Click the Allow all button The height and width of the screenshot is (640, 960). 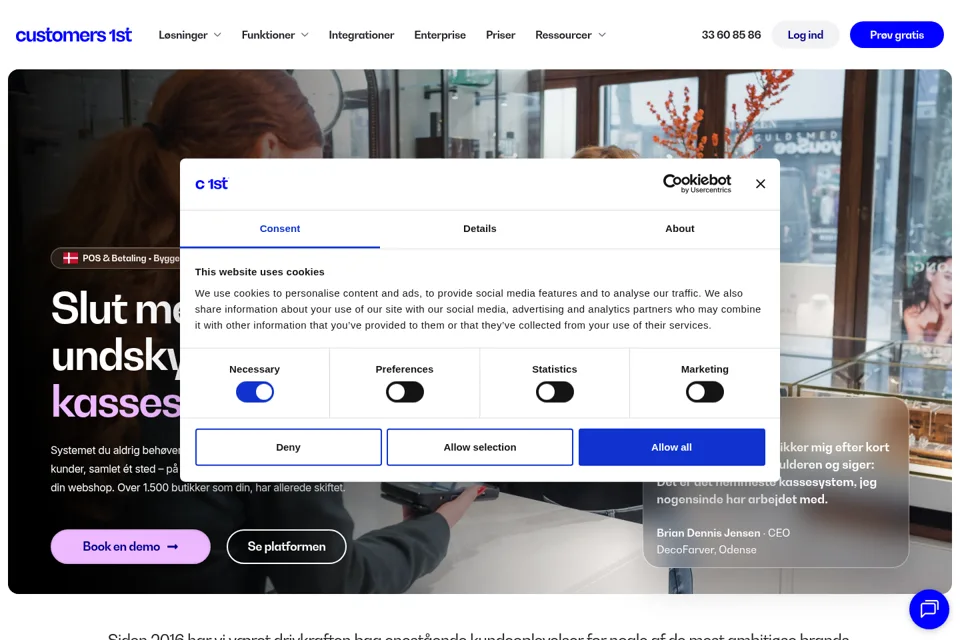point(672,447)
